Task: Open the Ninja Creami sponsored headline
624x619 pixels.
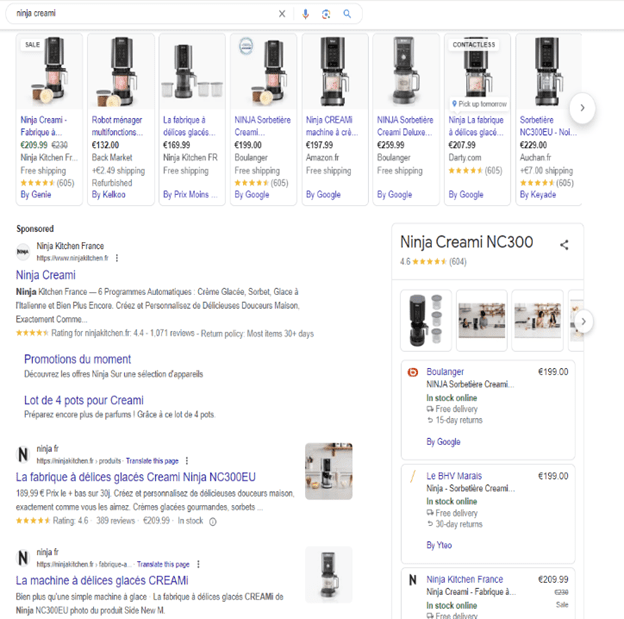Action: [x=46, y=275]
